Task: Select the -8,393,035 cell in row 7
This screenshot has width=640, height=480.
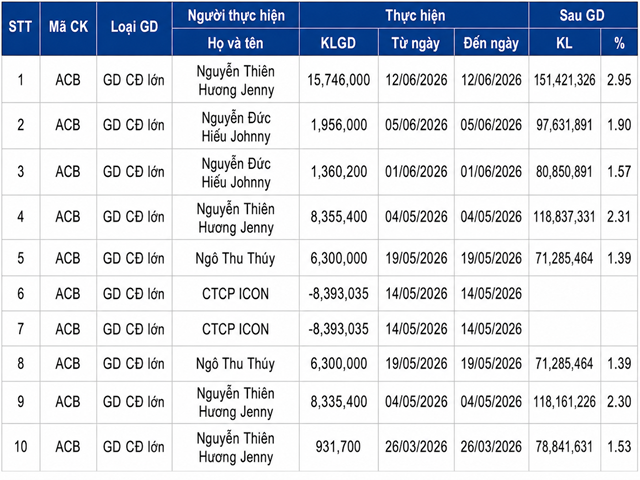Action: coord(338,329)
